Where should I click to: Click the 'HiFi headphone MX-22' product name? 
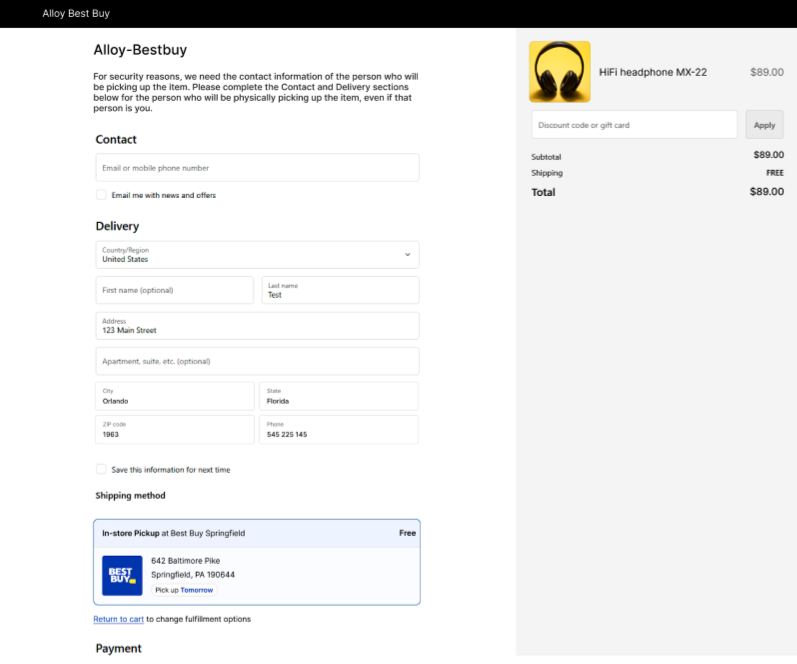(x=653, y=72)
